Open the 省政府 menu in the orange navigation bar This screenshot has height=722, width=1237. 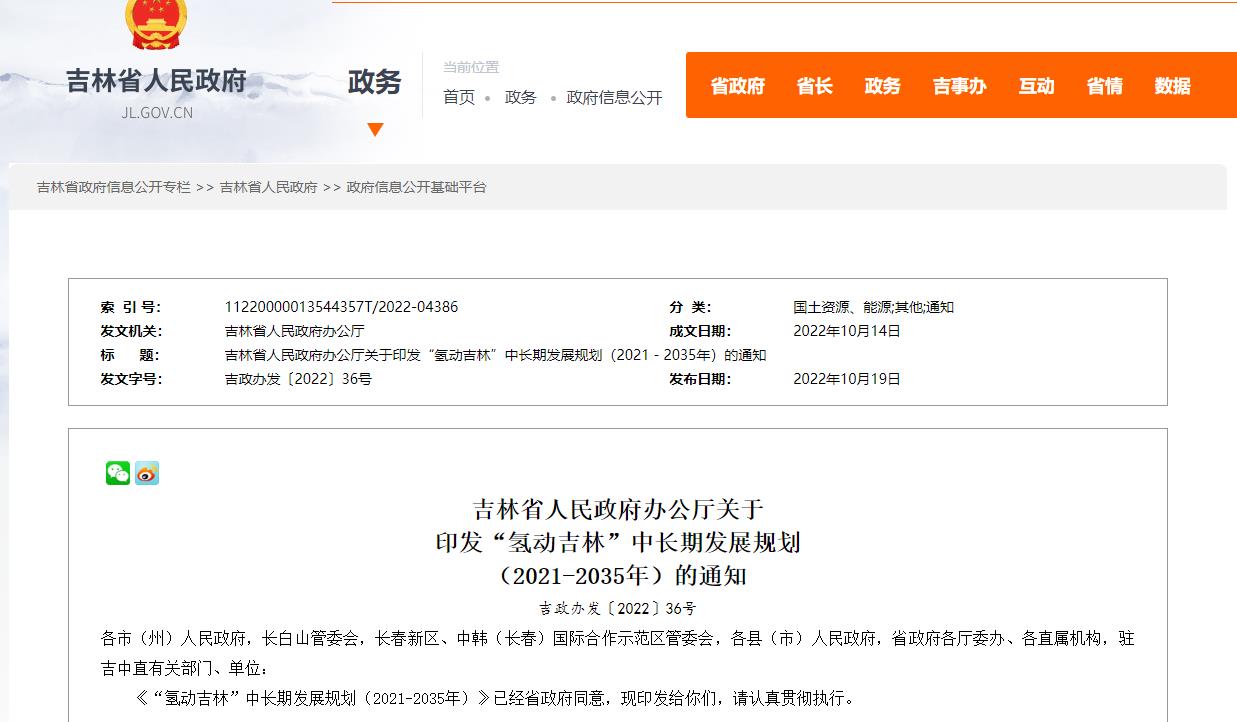737,86
